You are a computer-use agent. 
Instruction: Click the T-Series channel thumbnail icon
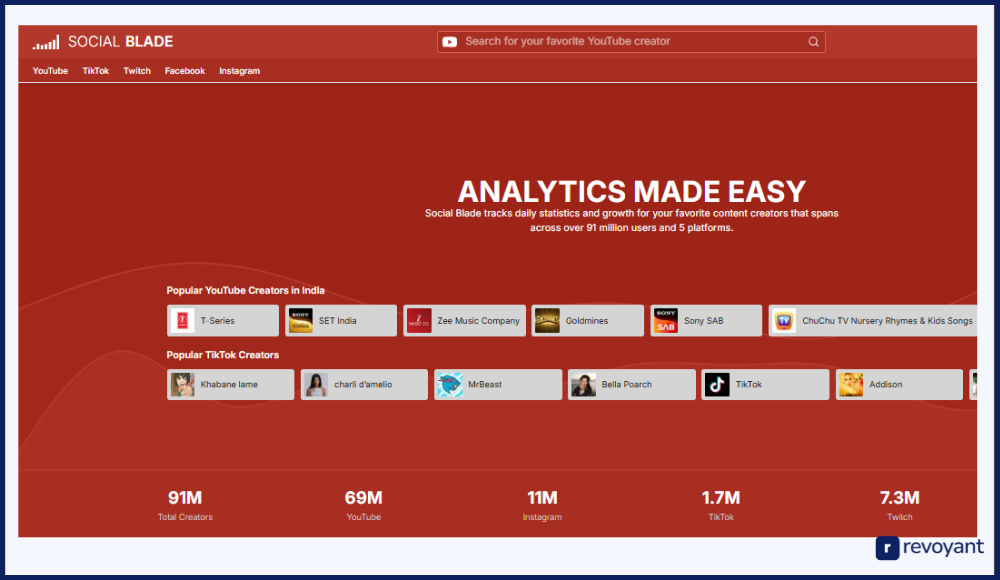tap(182, 321)
